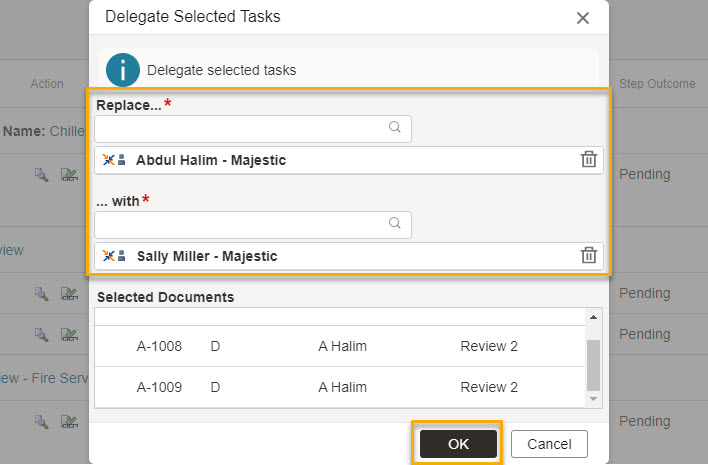Select Abdul Halim - Majestic entry
The height and width of the screenshot is (465, 708).
349,160
